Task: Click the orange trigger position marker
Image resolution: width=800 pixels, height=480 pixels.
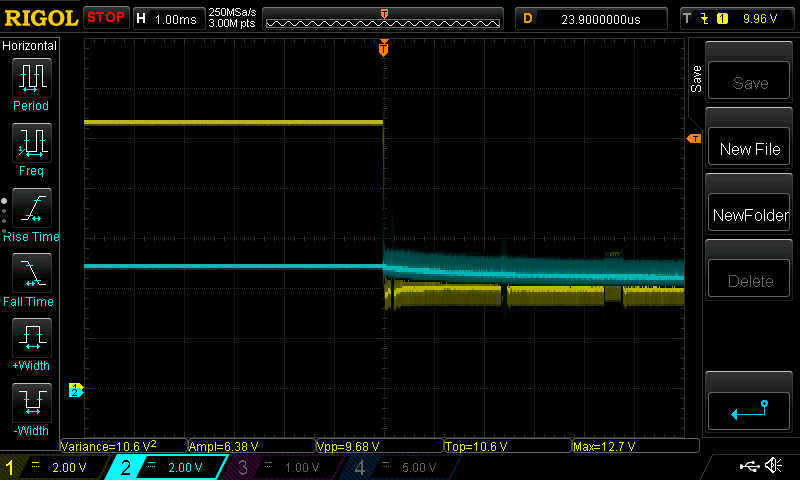Action: pyautogui.click(x=384, y=48)
